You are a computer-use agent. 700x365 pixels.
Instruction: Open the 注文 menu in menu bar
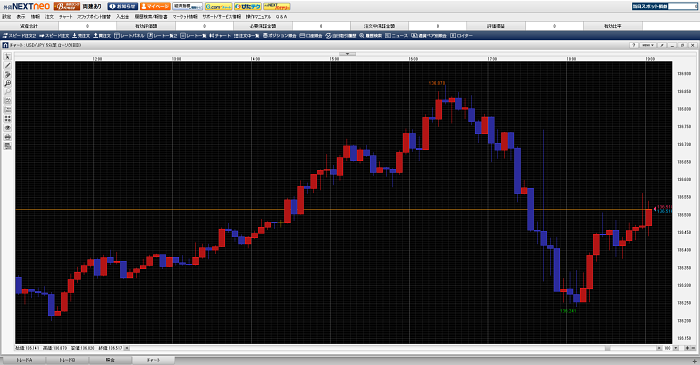[x=49, y=17]
